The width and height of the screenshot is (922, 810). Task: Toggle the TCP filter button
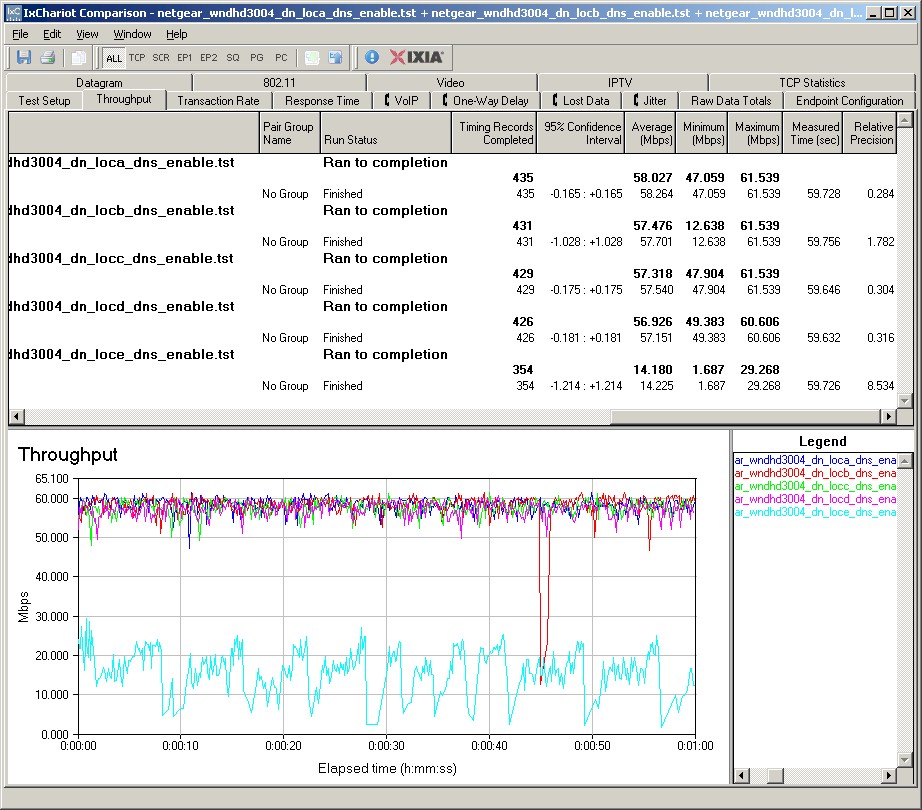(x=137, y=58)
